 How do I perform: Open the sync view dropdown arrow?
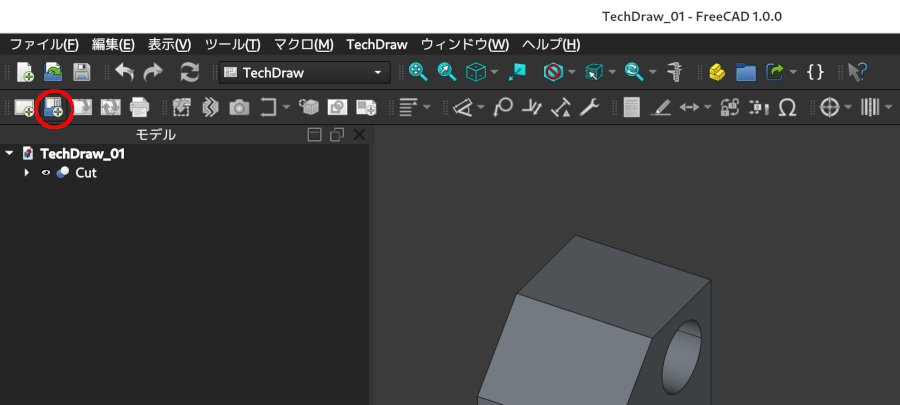(653, 72)
